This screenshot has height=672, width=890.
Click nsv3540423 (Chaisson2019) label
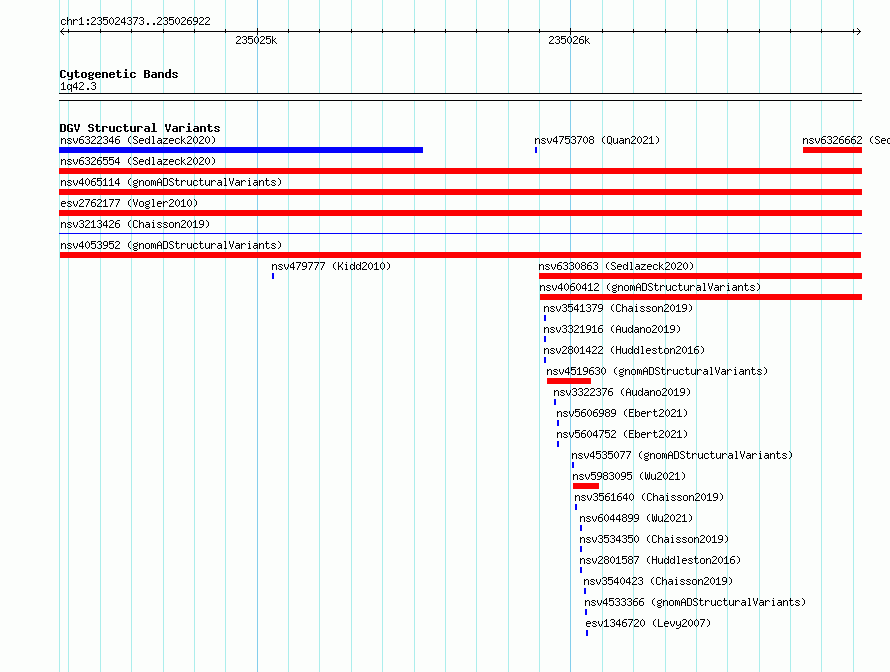click(x=658, y=581)
